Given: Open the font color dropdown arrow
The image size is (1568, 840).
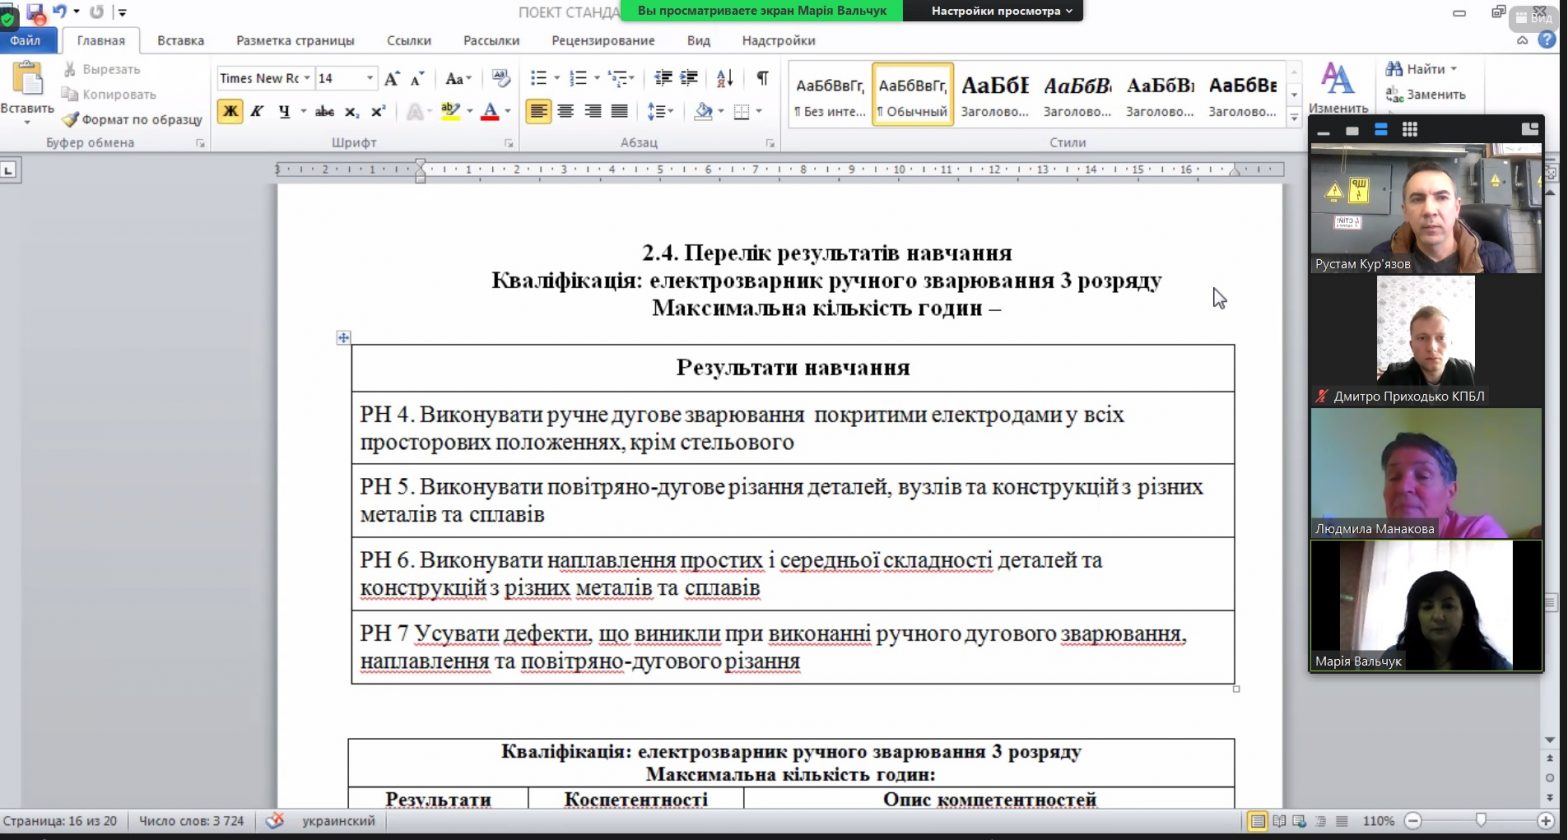Looking at the screenshot, I should click(508, 111).
